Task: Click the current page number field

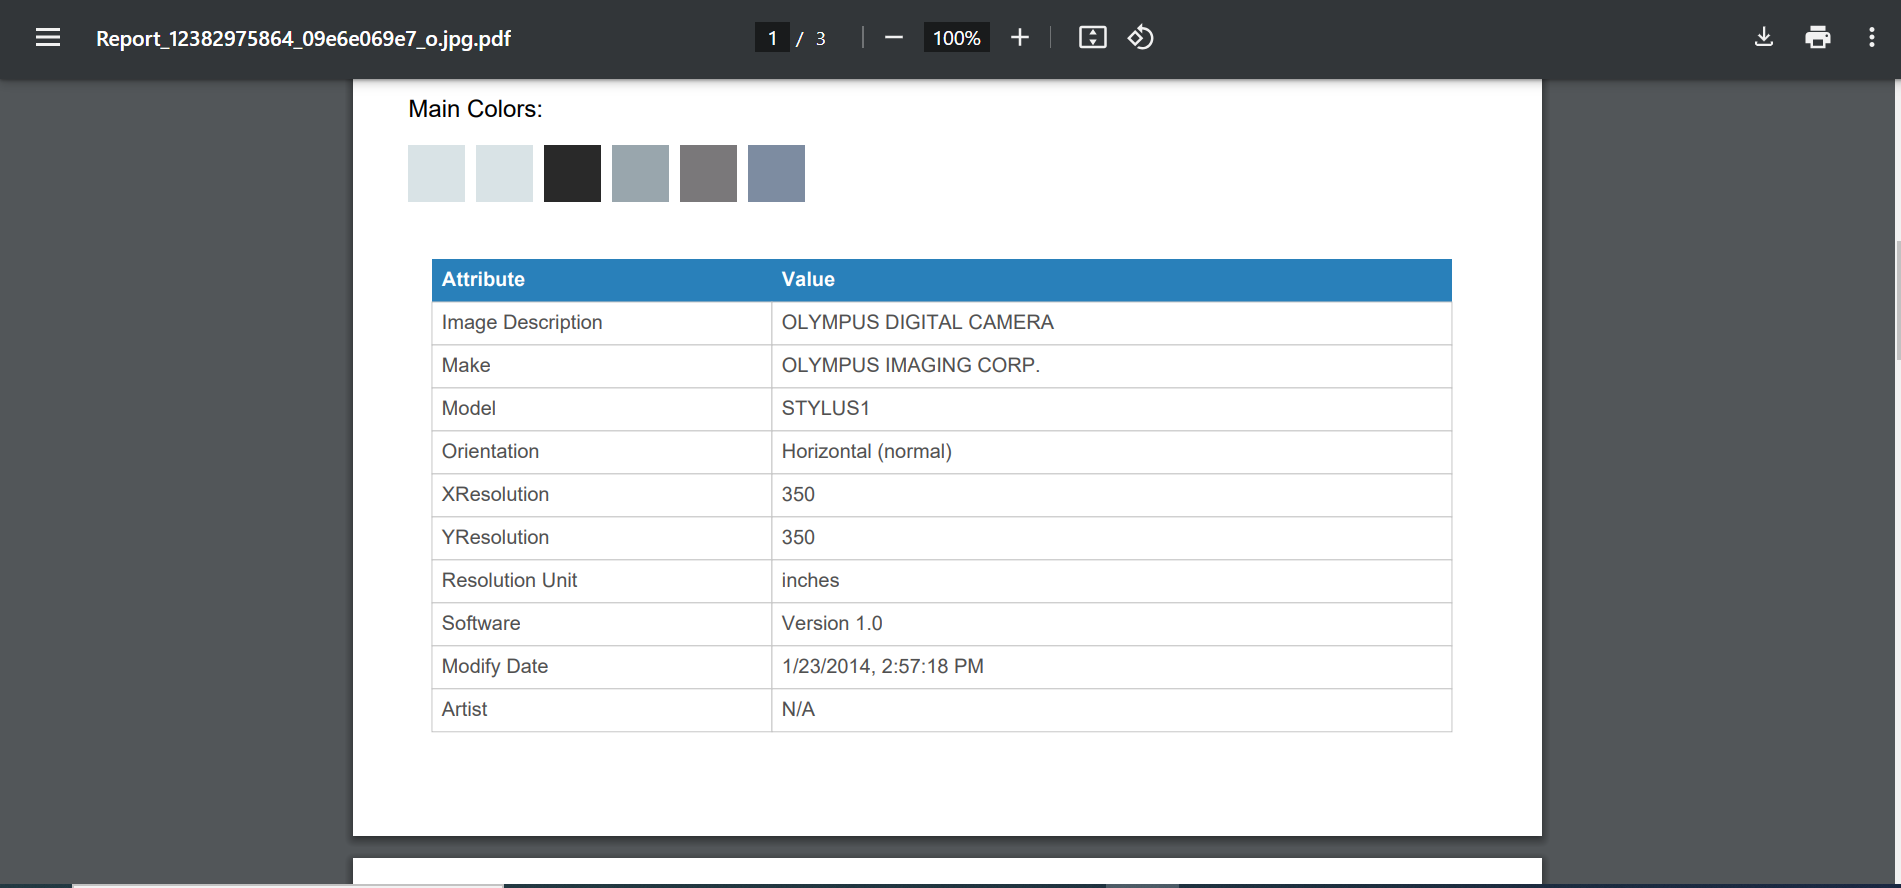Action: pyautogui.click(x=772, y=38)
